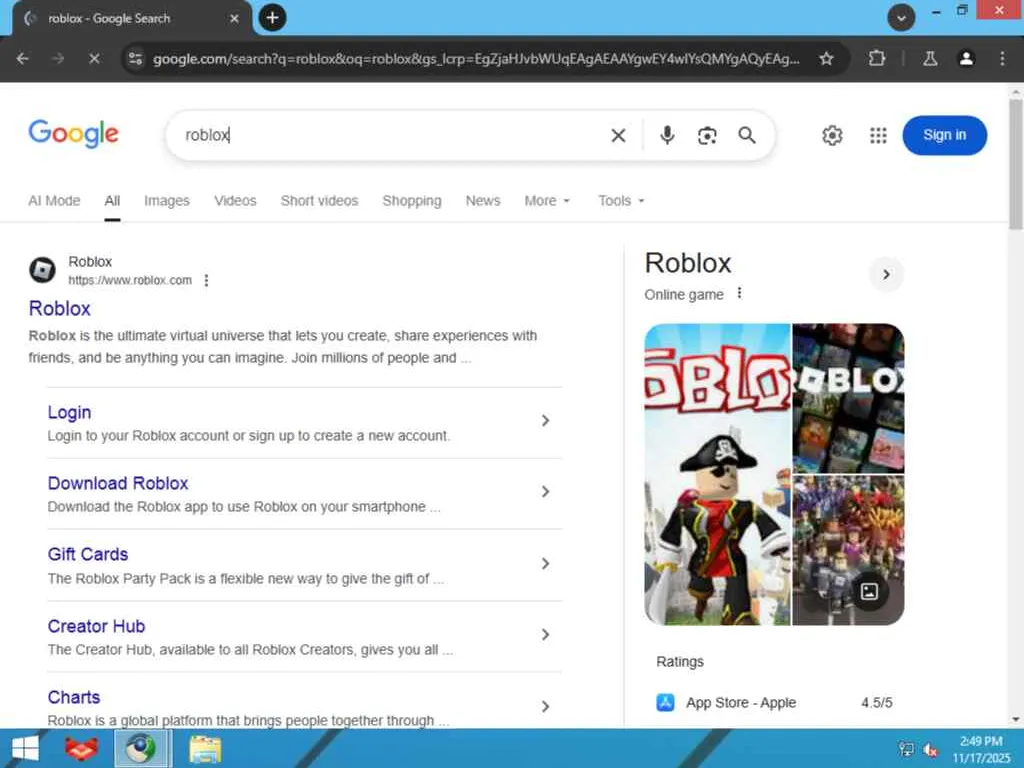Switch to AI Mode tab
The width and height of the screenshot is (1024, 768).
tap(54, 201)
